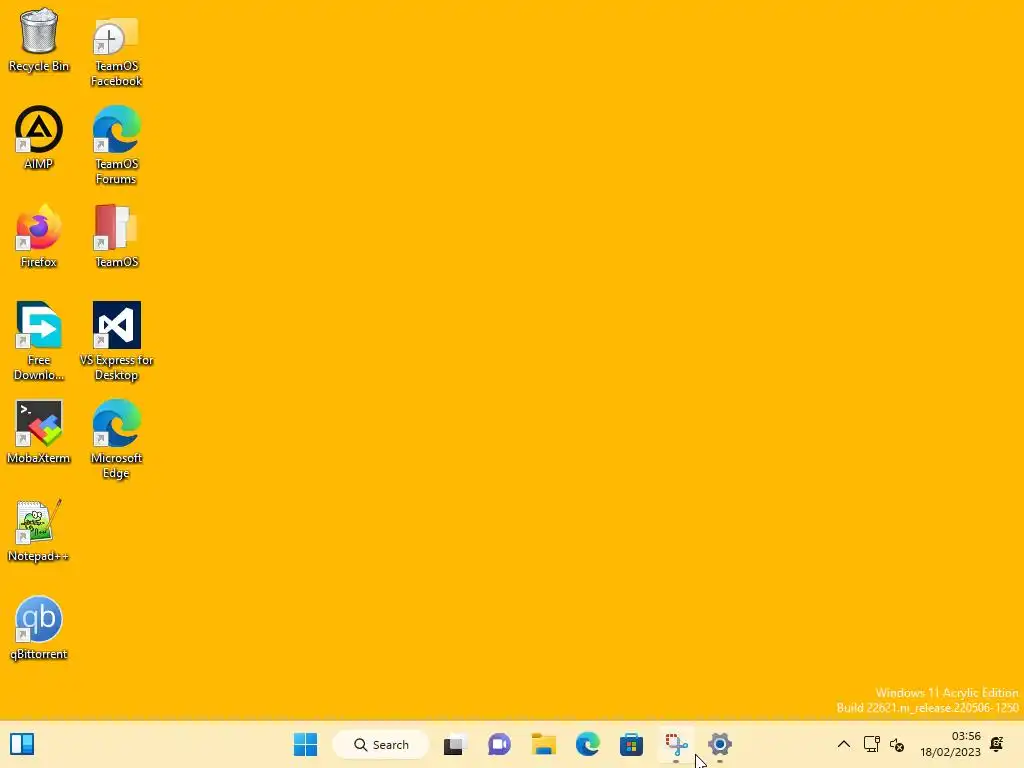The height and width of the screenshot is (768, 1024).
Task: Open notifications with do-not-disturb bell
Action: (x=997, y=744)
